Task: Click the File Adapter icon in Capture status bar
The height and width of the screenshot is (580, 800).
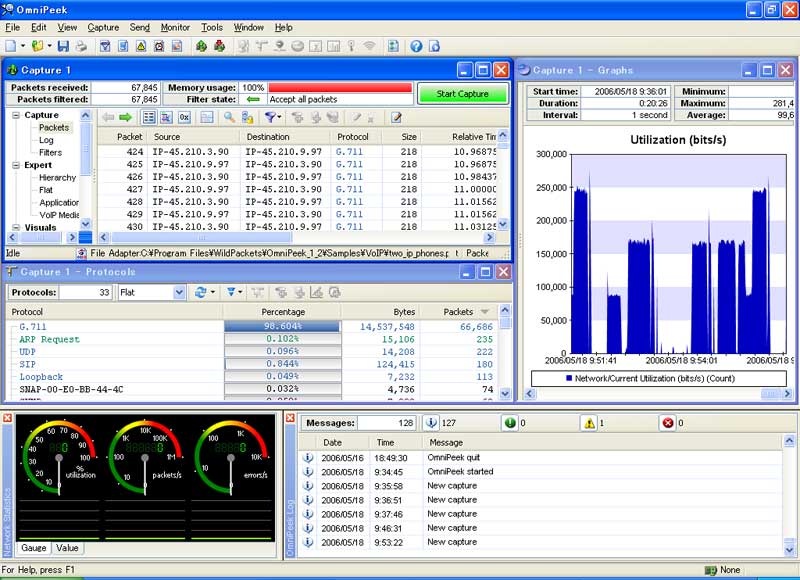Action: (x=82, y=253)
